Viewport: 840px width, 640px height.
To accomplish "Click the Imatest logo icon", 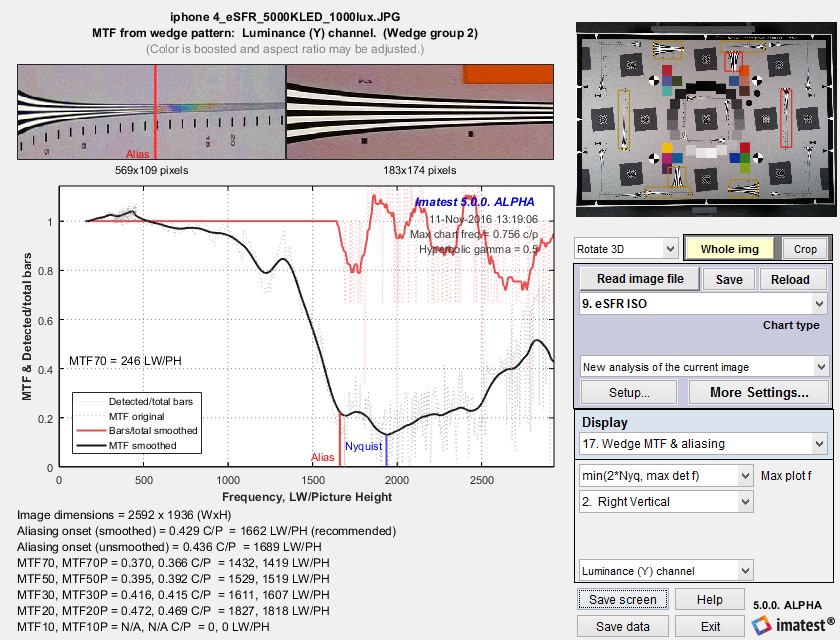I will (761, 626).
